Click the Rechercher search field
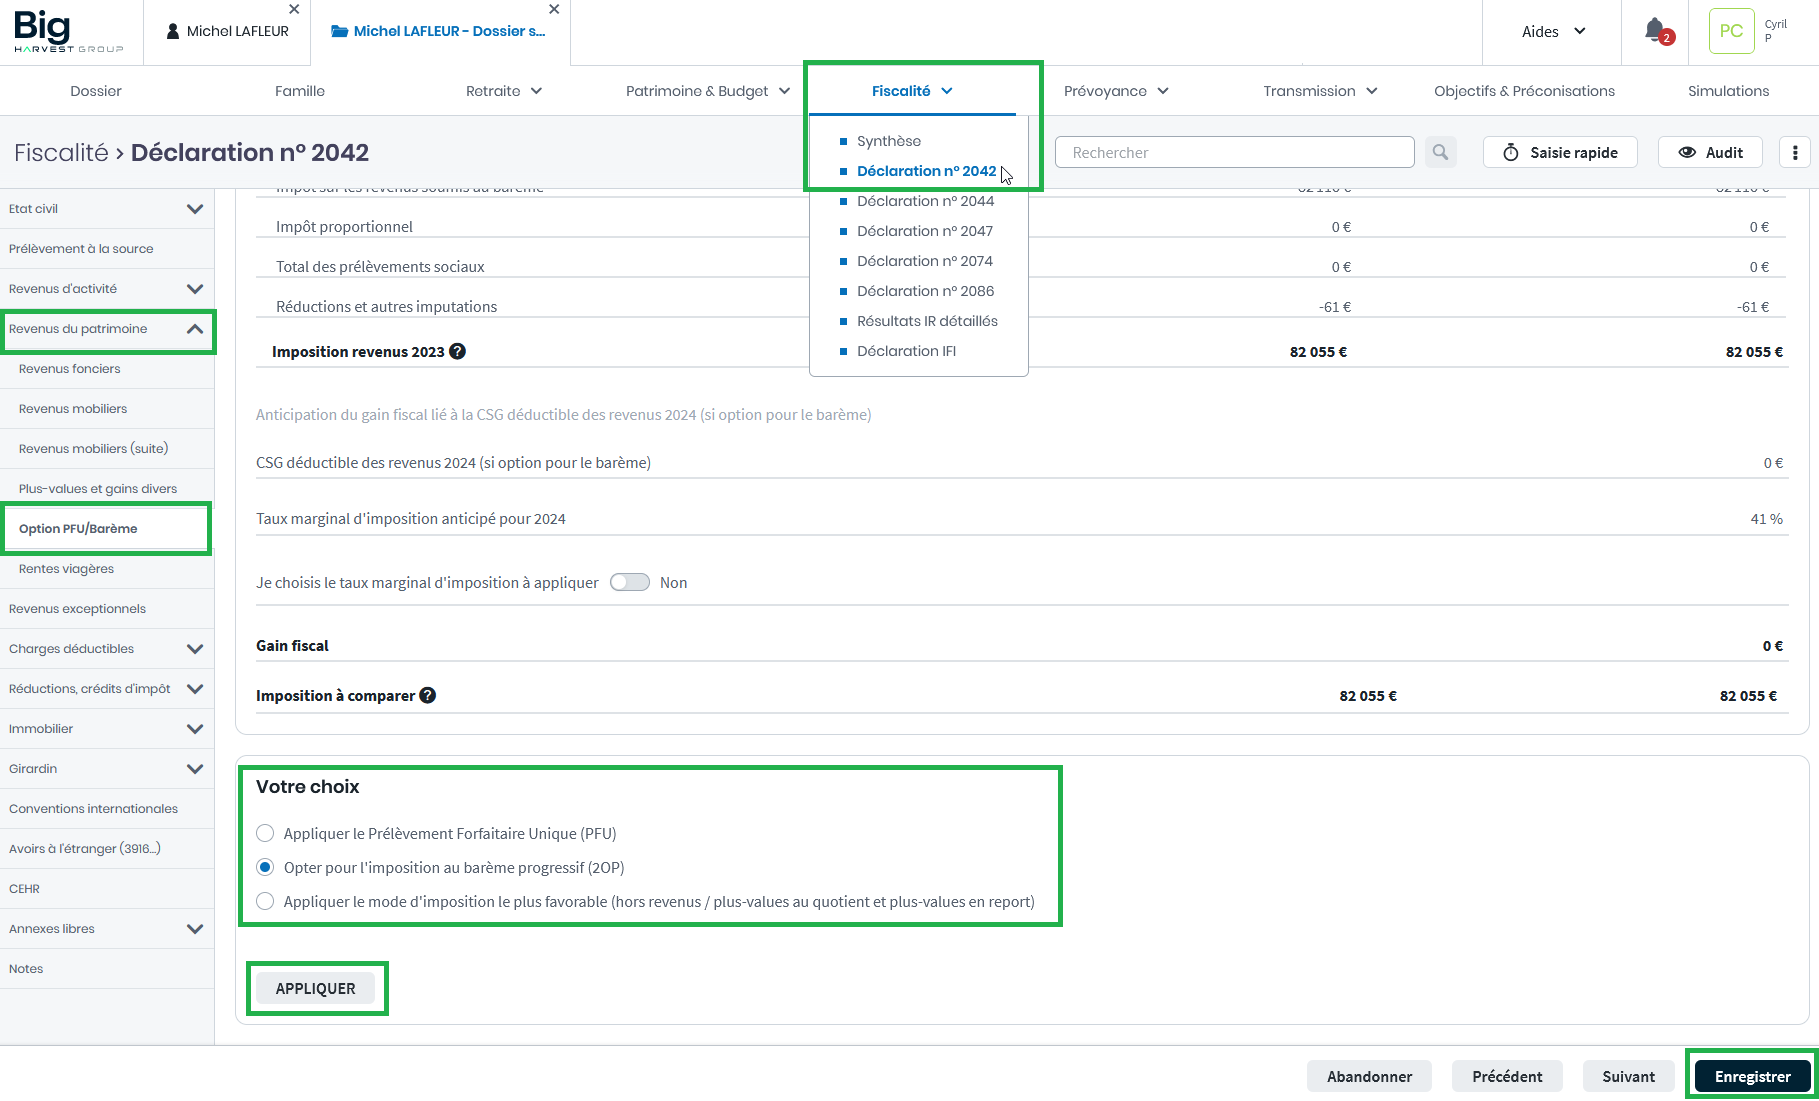The height and width of the screenshot is (1101, 1819). point(1234,152)
